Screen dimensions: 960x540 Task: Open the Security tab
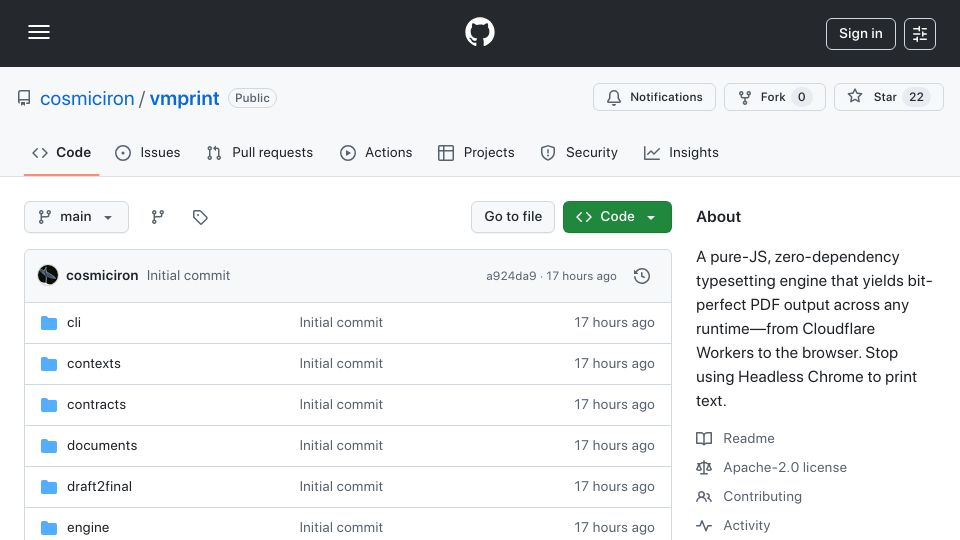pyautogui.click(x=579, y=152)
